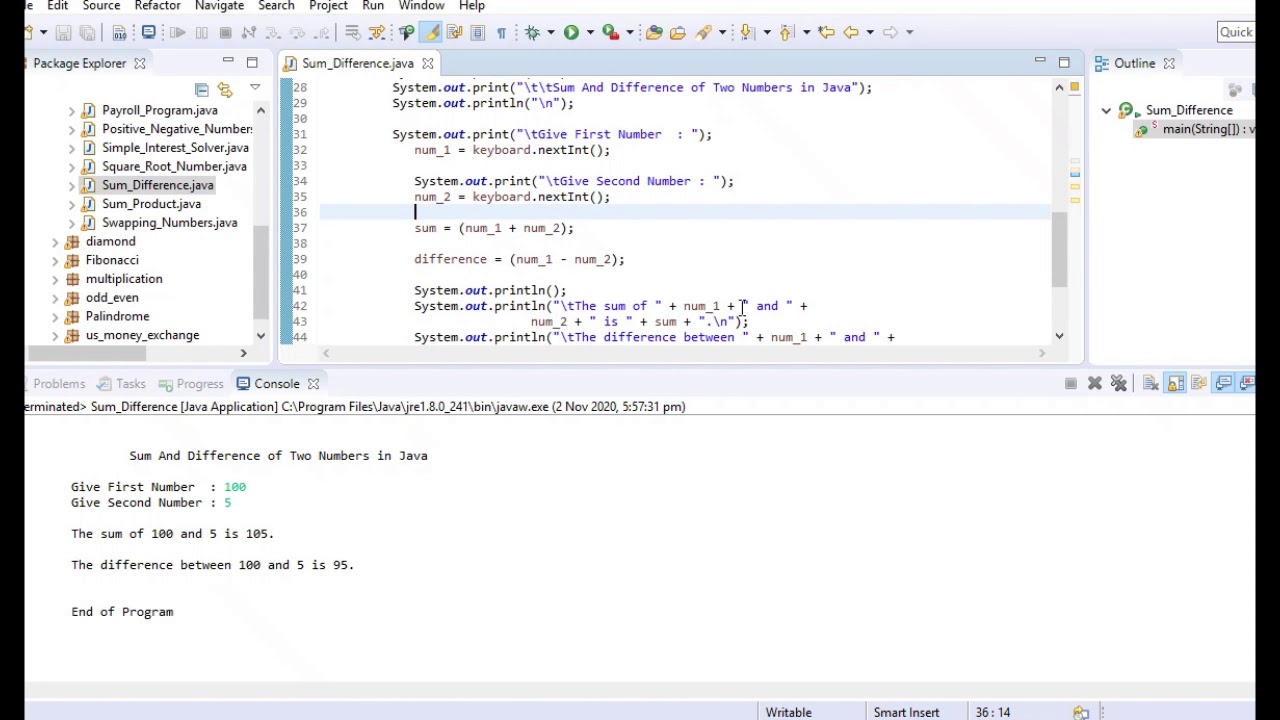This screenshot has width=1280, height=720.
Task: Toggle Mark Occurrences highlighter icon
Action: point(431,32)
